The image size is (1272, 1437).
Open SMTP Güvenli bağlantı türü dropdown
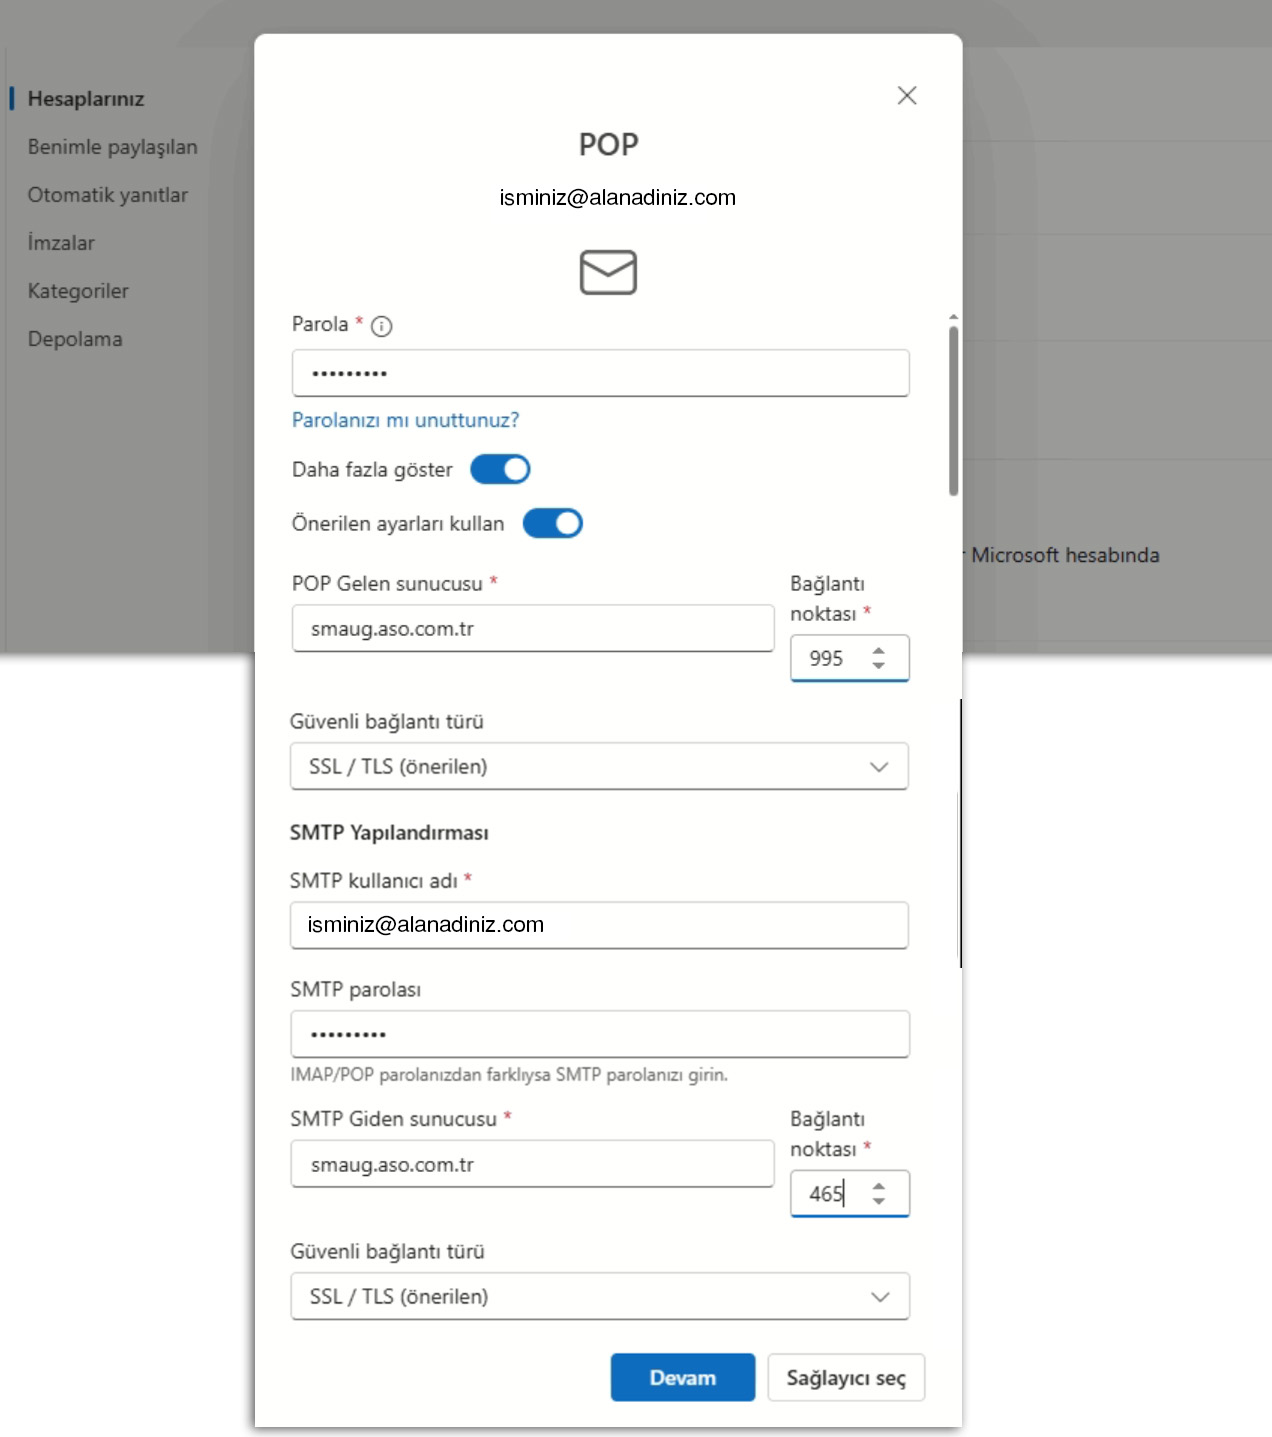coord(600,1296)
